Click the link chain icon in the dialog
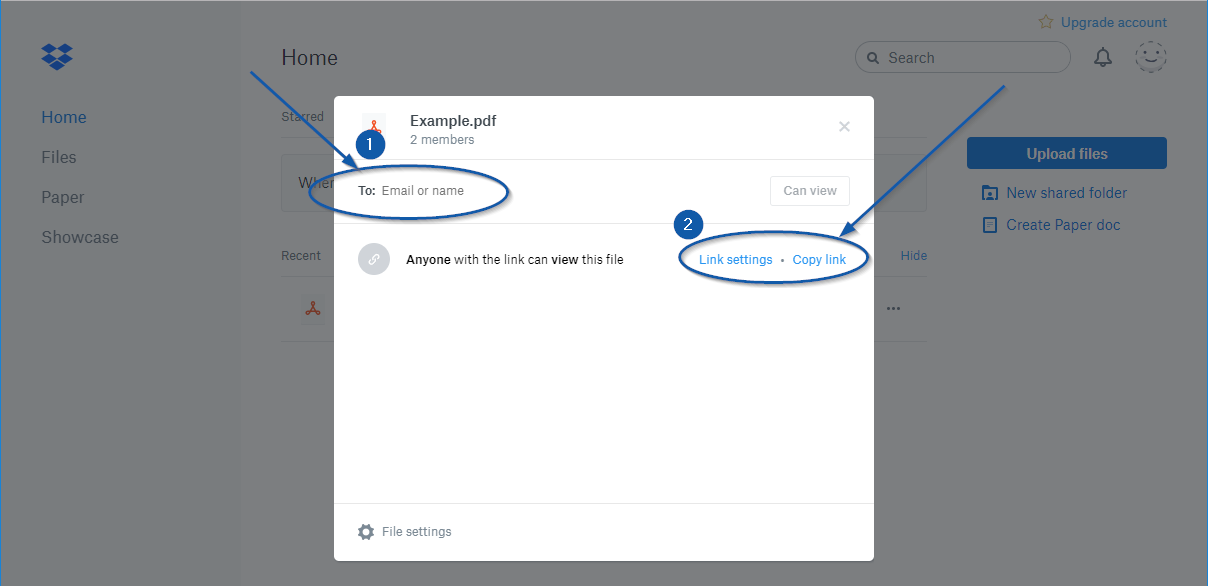The image size is (1208, 586). tap(374, 258)
